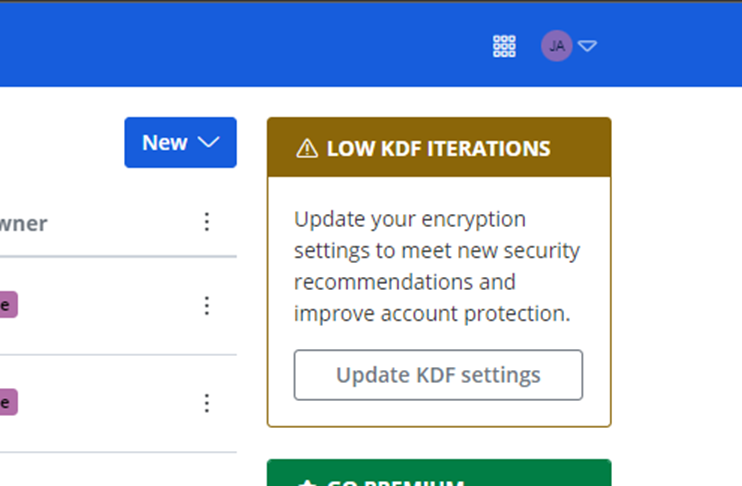Select the second vault item row
The height and width of the screenshot is (486, 742).
[x=100, y=403]
